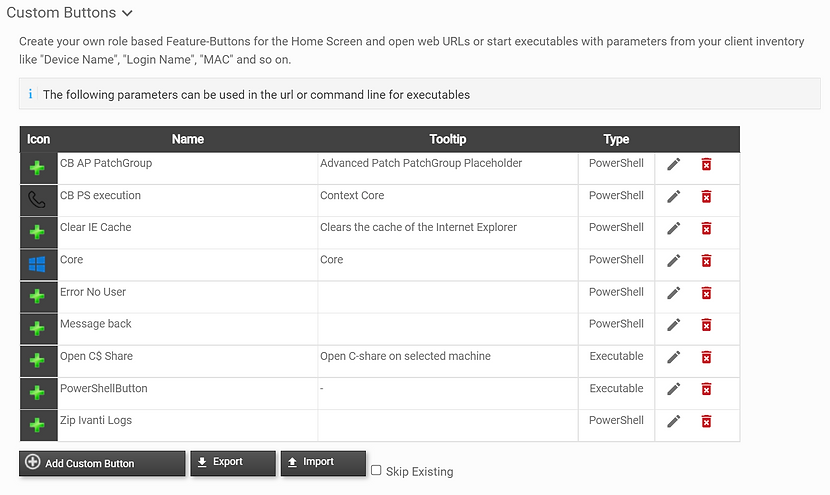Click the green plus icon for Error No User
Image resolution: width=830 pixels, height=495 pixels.
click(x=37, y=296)
